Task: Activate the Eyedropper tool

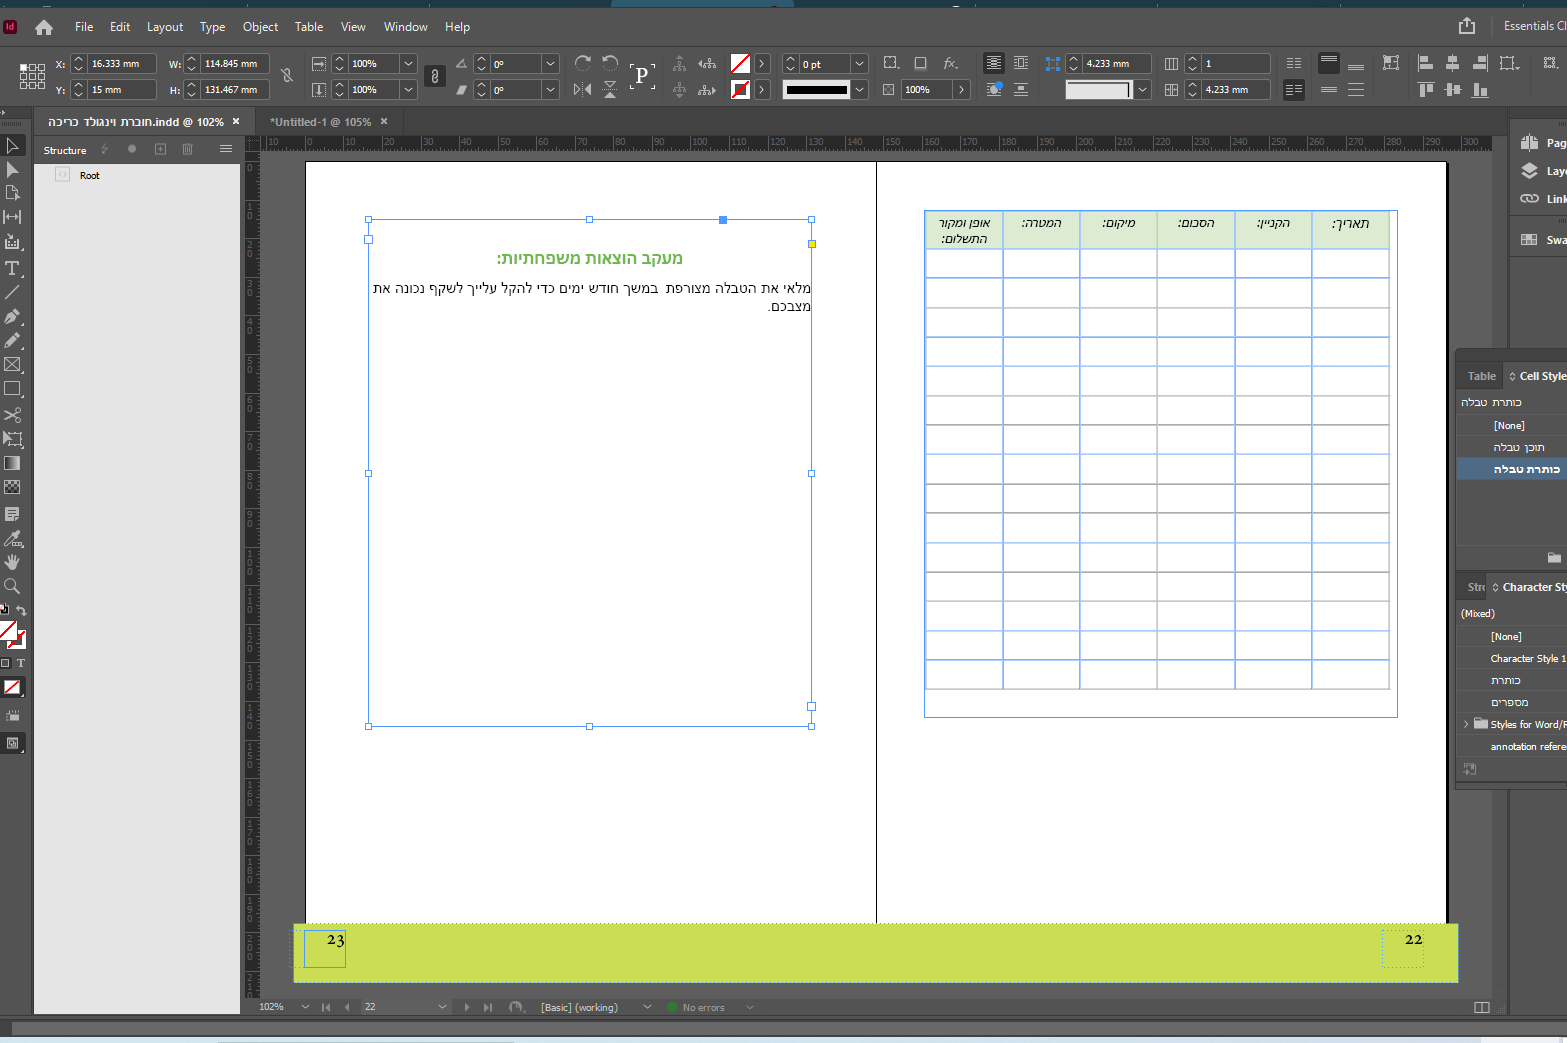Action: (x=12, y=538)
